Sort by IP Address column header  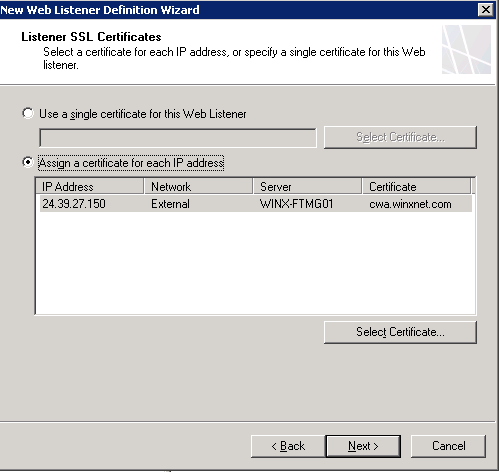click(x=90, y=186)
